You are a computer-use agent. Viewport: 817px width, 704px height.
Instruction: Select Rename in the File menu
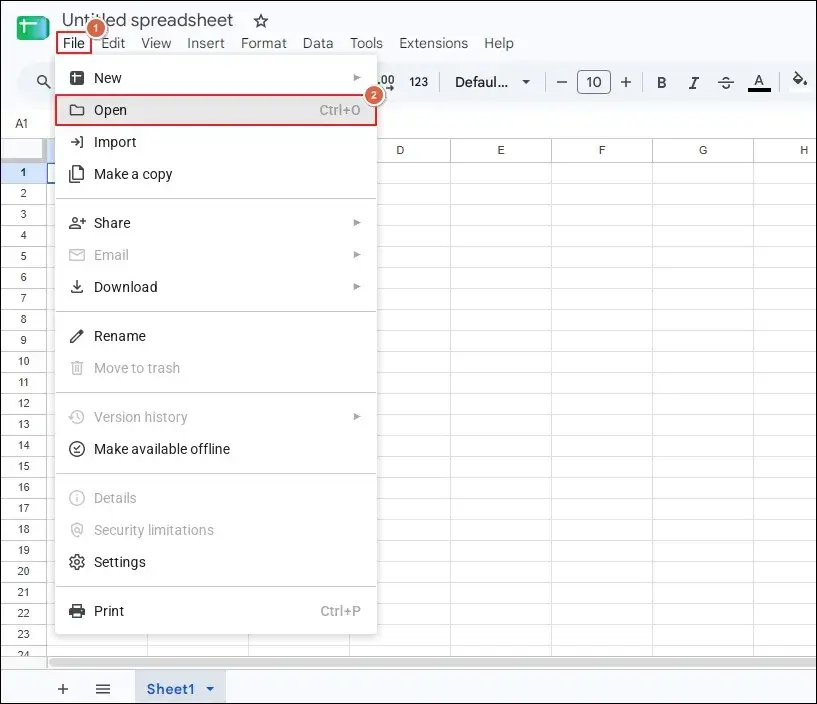click(x=216, y=336)
